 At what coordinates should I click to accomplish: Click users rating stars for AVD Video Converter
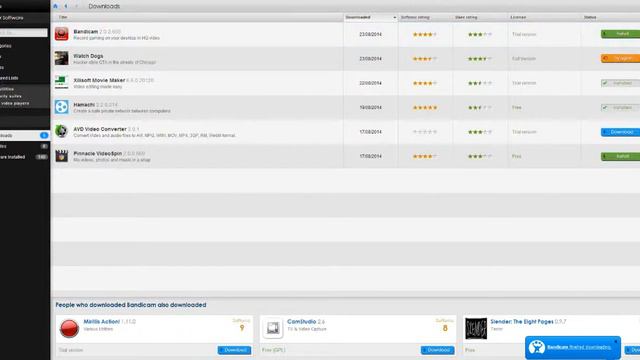pos(480,132)
